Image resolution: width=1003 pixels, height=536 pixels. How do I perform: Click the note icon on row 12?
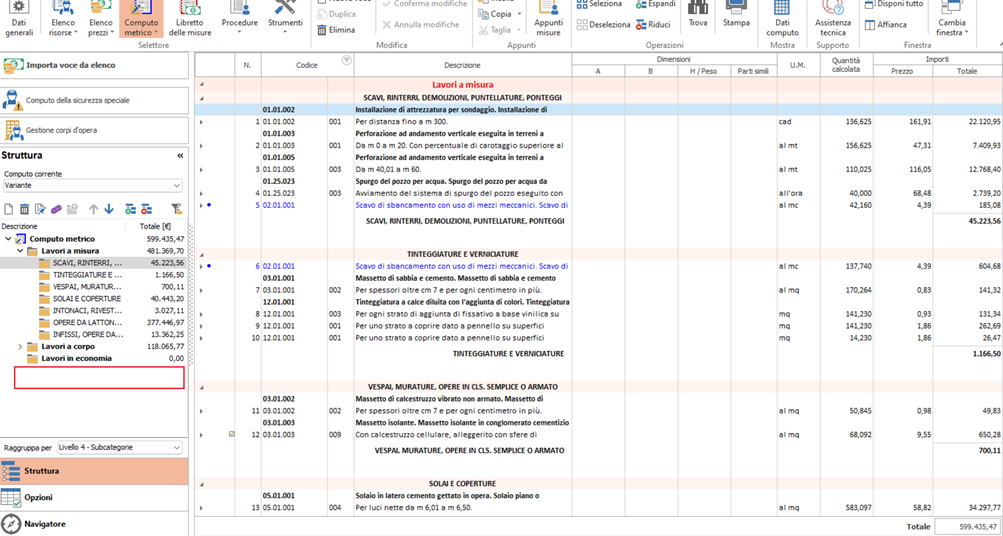click(x=231, y=434)
